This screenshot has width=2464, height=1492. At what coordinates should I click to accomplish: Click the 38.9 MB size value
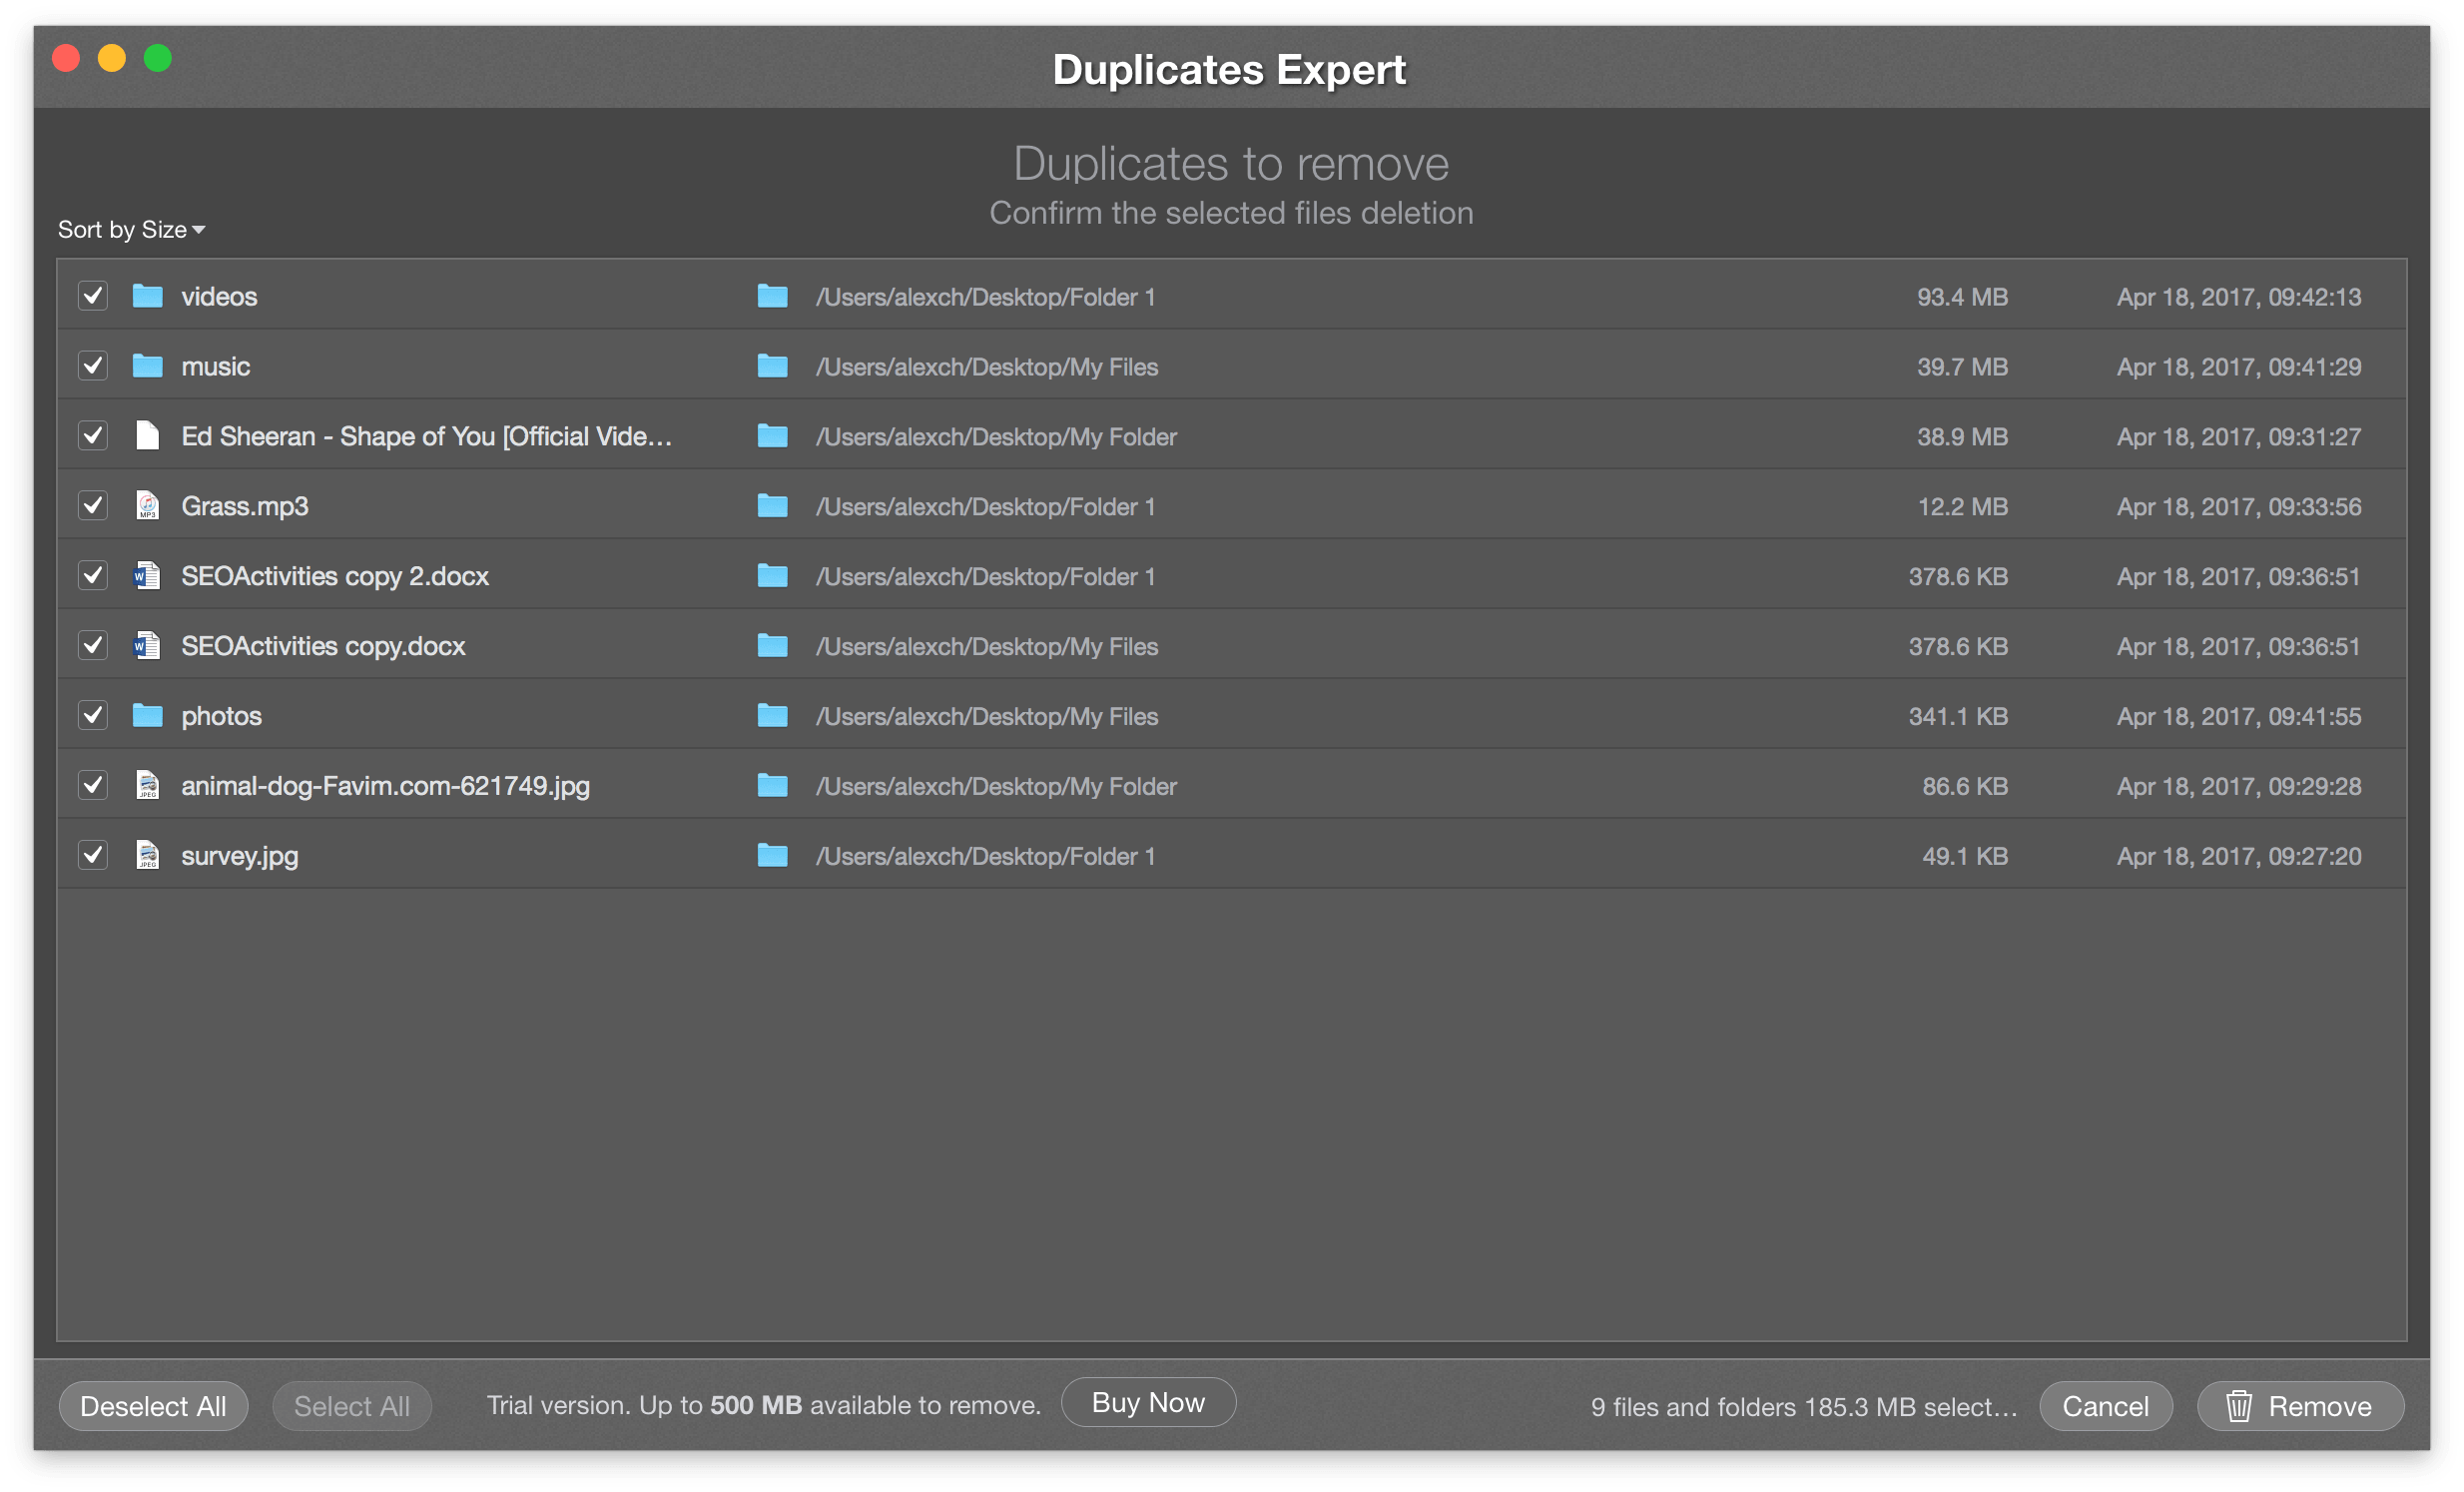point(1962,437)
